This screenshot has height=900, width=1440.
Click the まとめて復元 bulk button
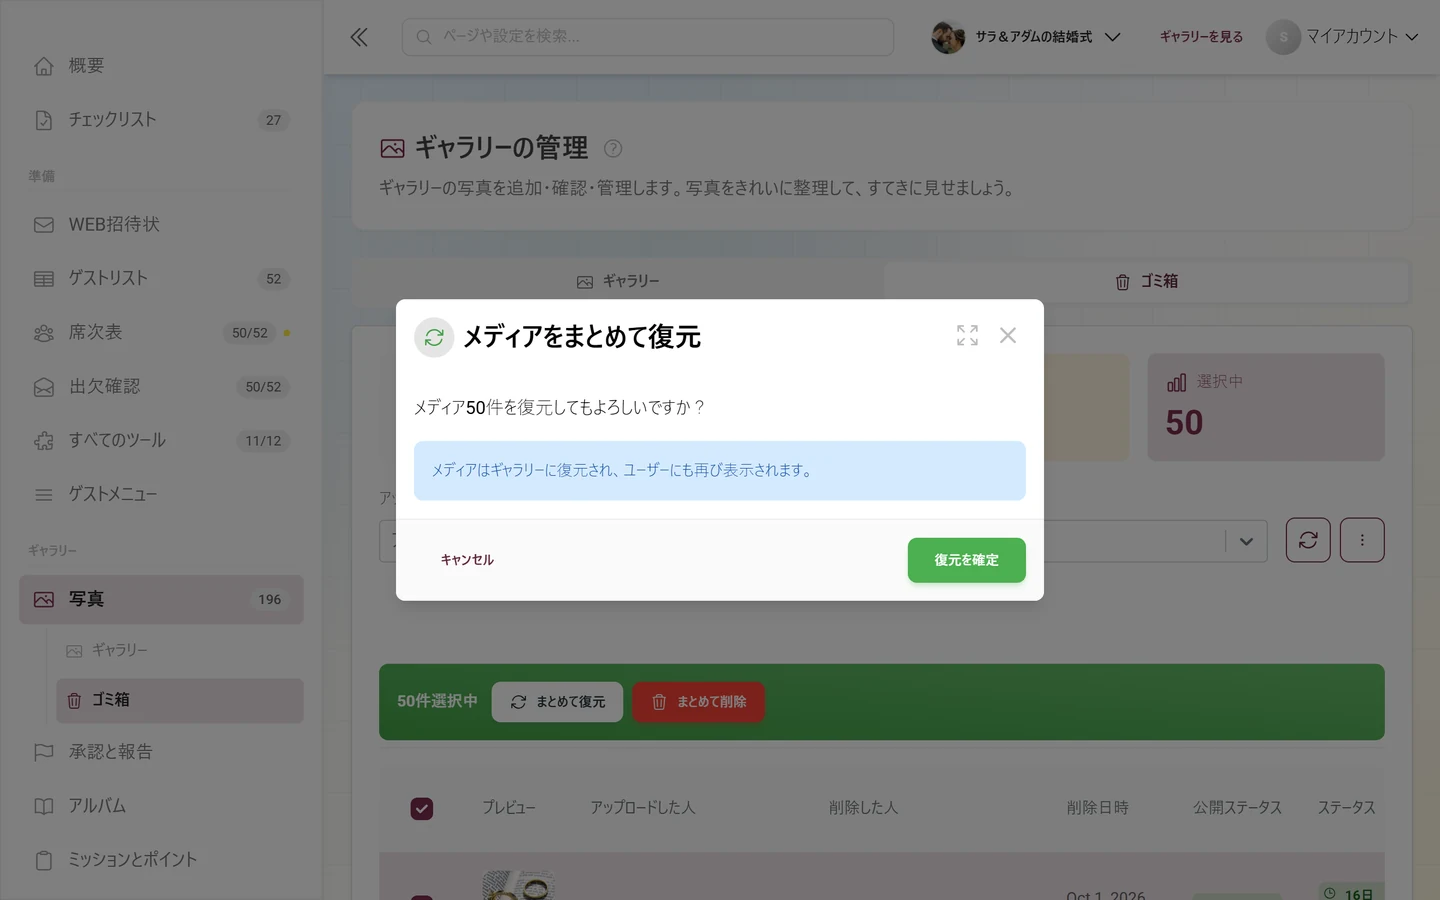tap(557, 702)
